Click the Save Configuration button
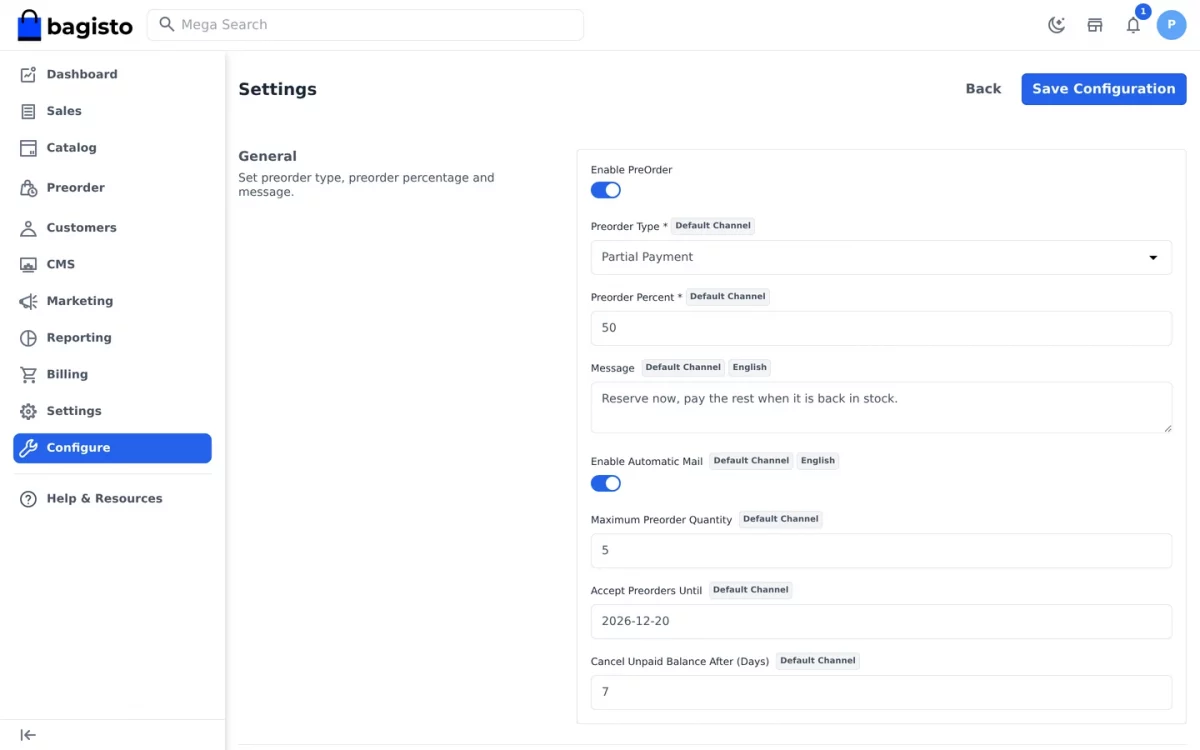This screenshot has width=1200, height=750. 1104,89
